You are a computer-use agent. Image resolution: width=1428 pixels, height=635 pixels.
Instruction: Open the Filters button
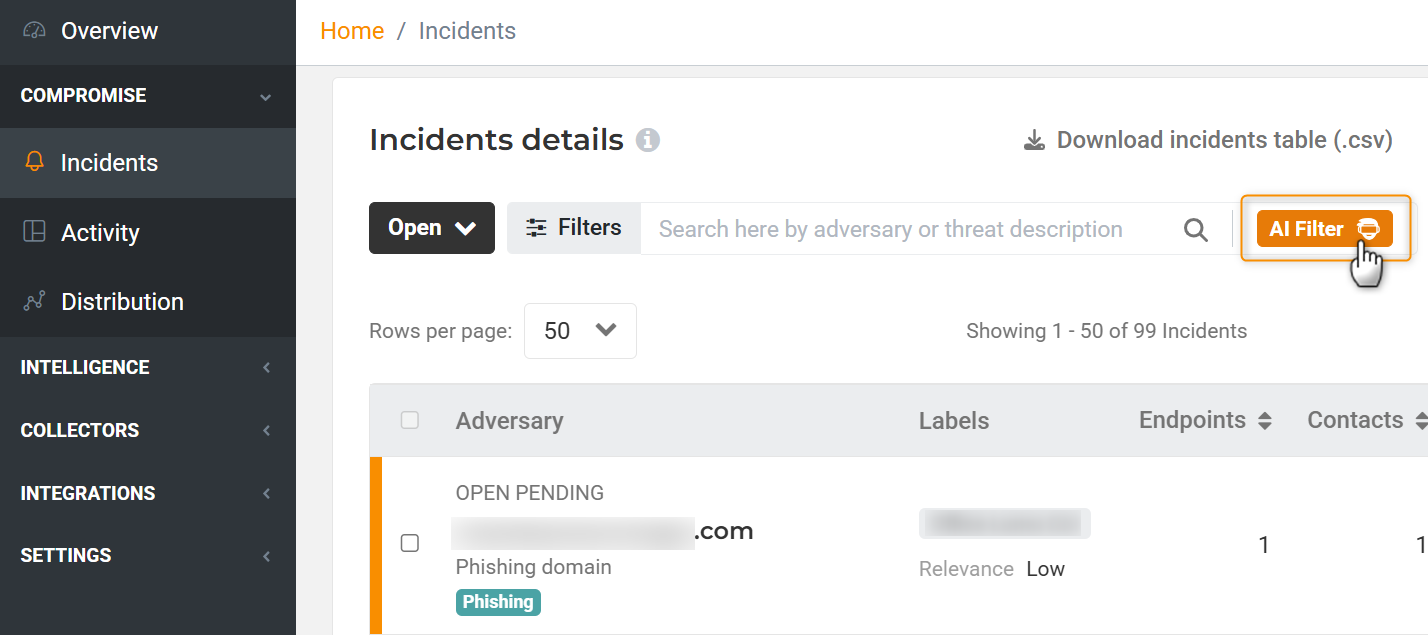click(x=574, y=228)
